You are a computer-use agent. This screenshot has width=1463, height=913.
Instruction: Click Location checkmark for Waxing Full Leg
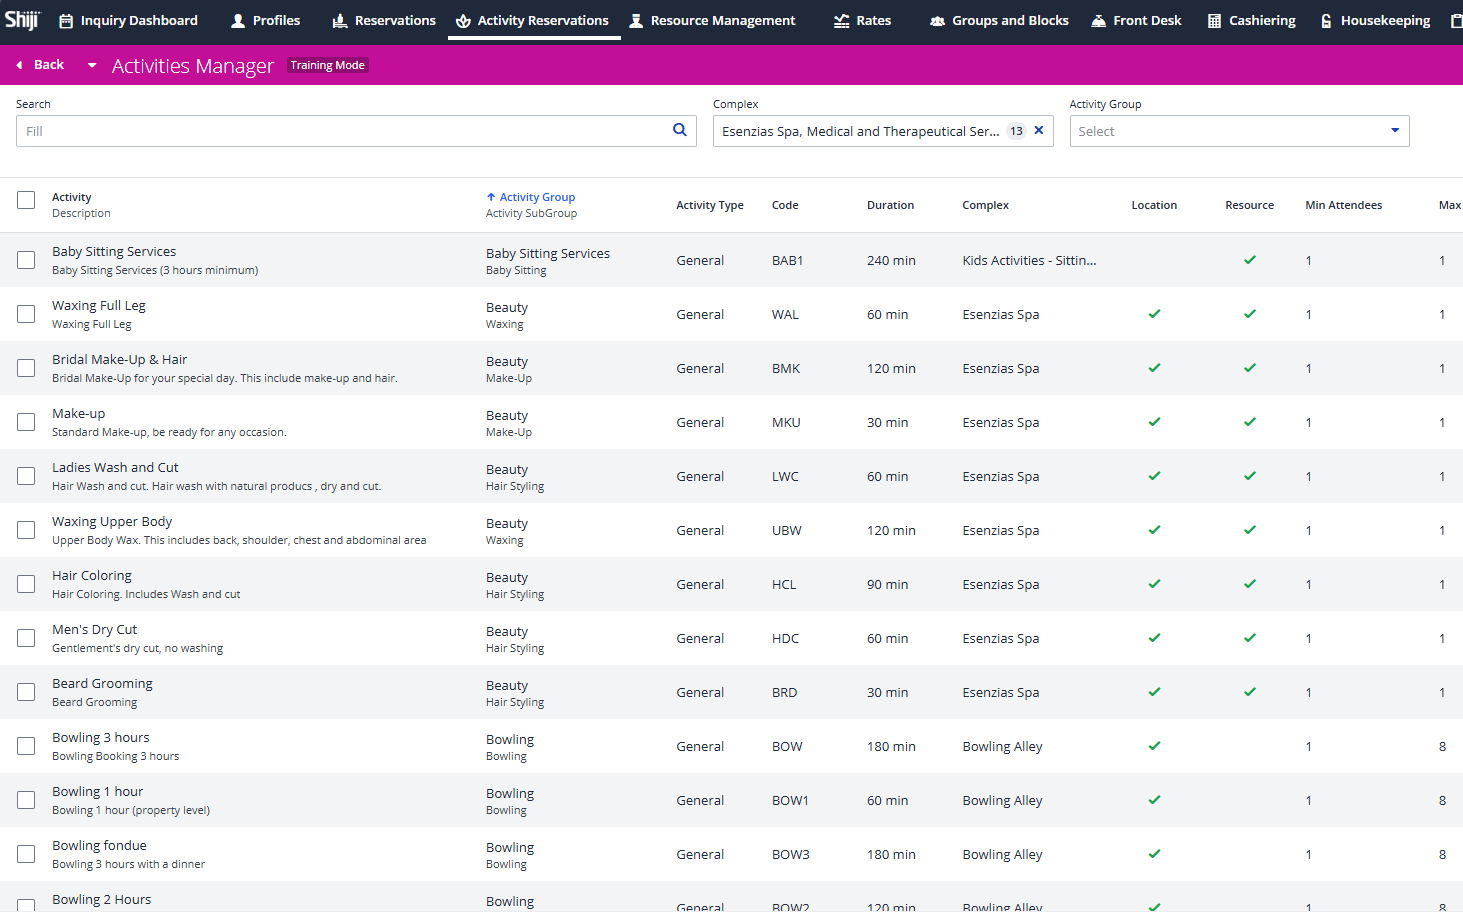(x=1154, y=314)
